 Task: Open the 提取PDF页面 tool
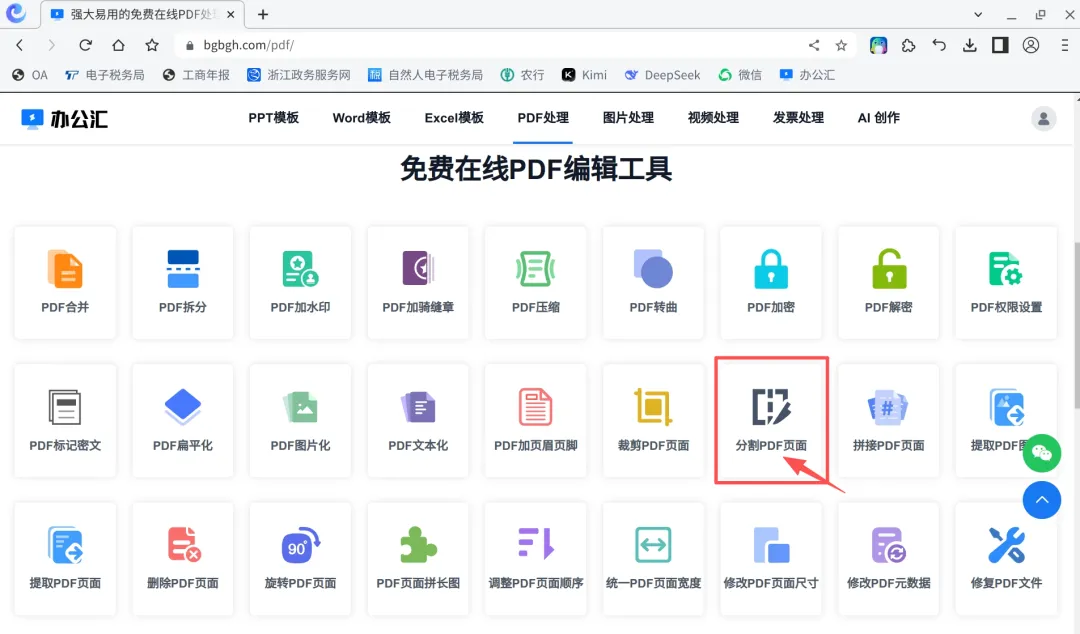(65, 558)
